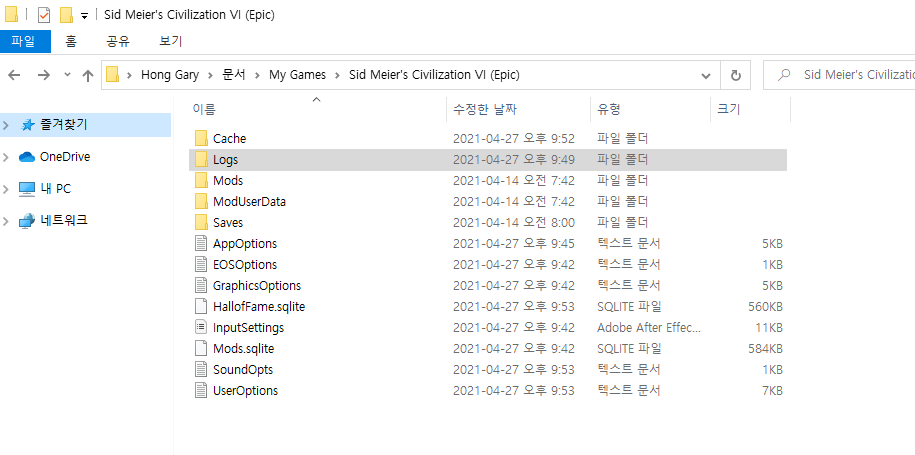This screenshot has height=455, width=915.
Task: Open breadcrumb chevron after 문서
Action: [x=257, y=75]
